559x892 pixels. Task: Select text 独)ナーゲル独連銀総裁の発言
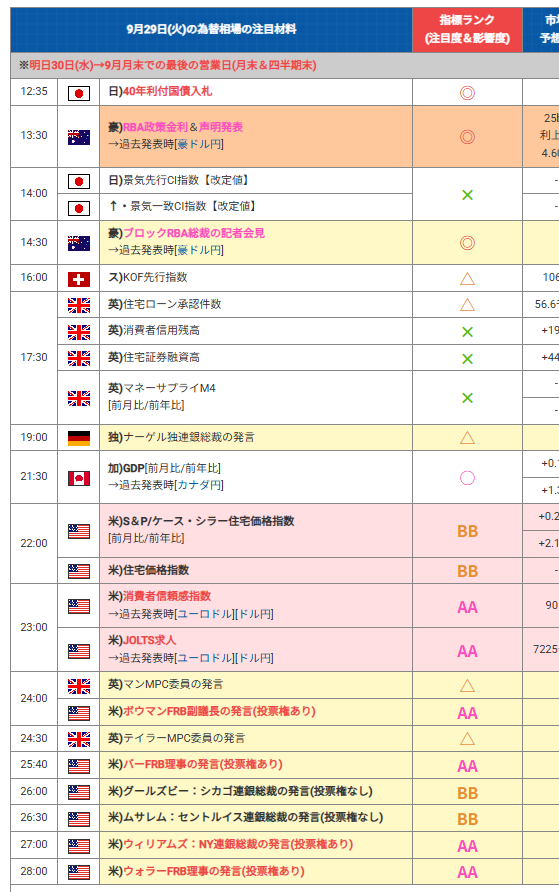181,437
